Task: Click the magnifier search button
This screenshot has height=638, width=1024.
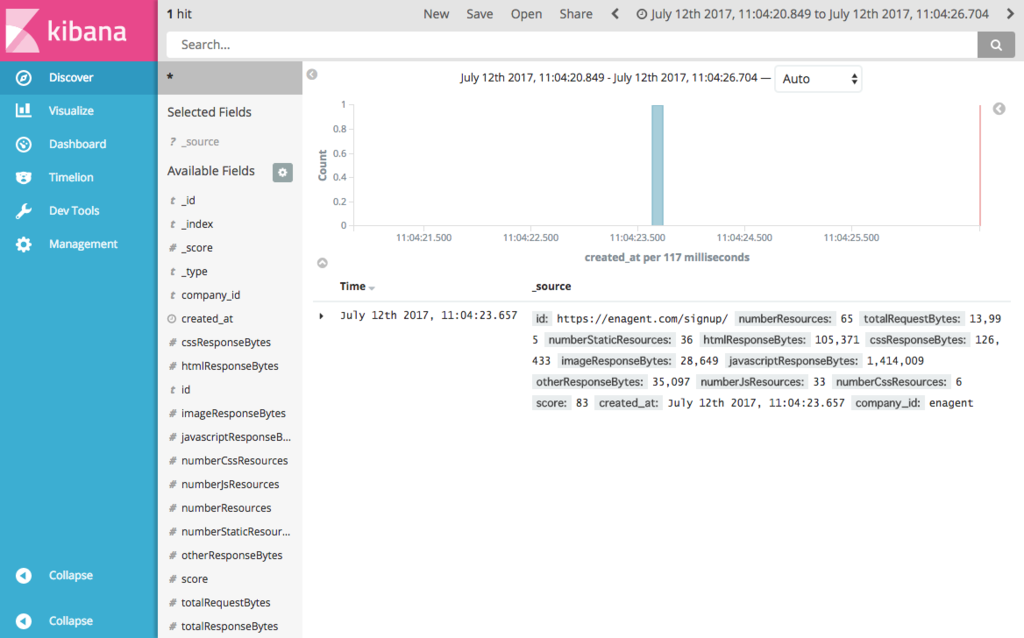Action: pos(996,45)
